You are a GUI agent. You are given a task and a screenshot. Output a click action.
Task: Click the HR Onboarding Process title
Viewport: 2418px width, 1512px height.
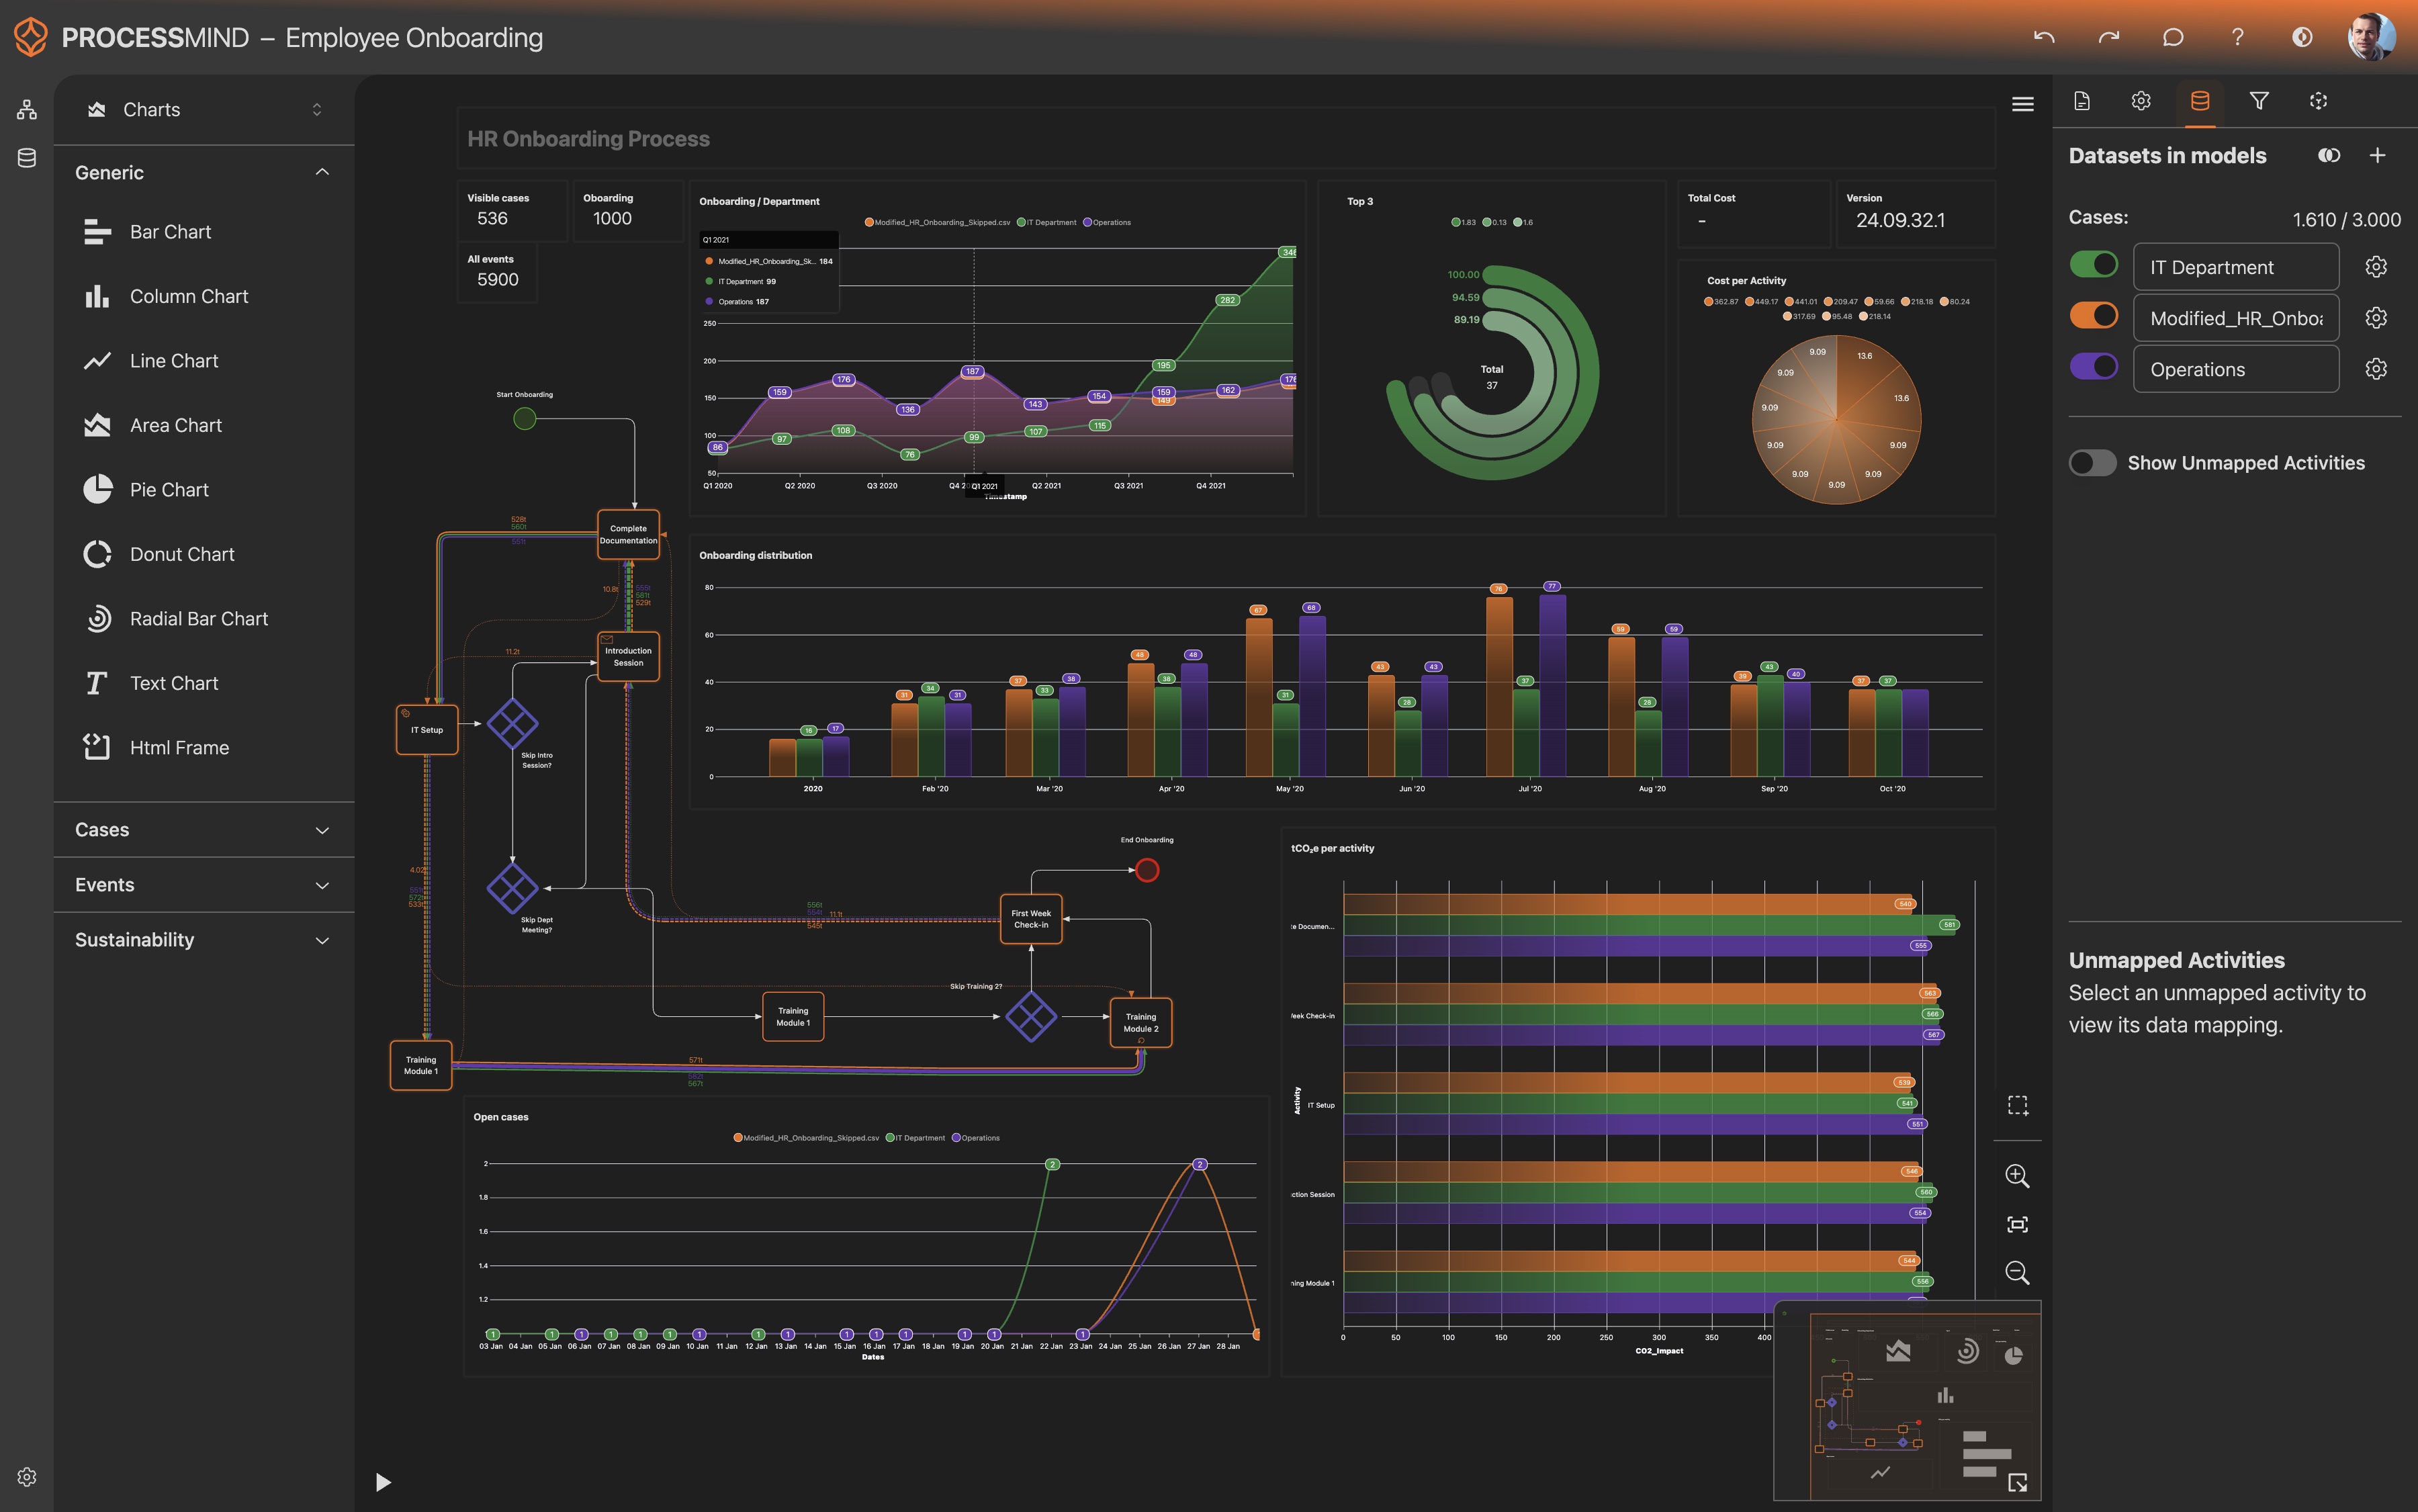[x=588, y=139]
